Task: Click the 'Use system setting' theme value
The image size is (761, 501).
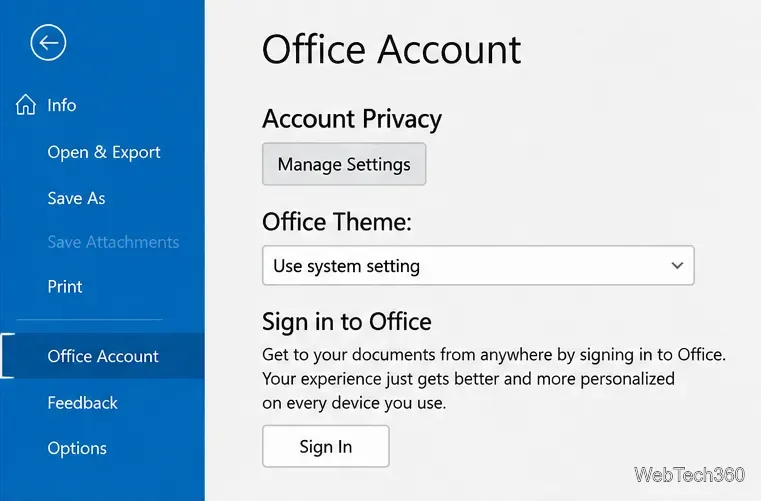Action: tap(346, 266)
